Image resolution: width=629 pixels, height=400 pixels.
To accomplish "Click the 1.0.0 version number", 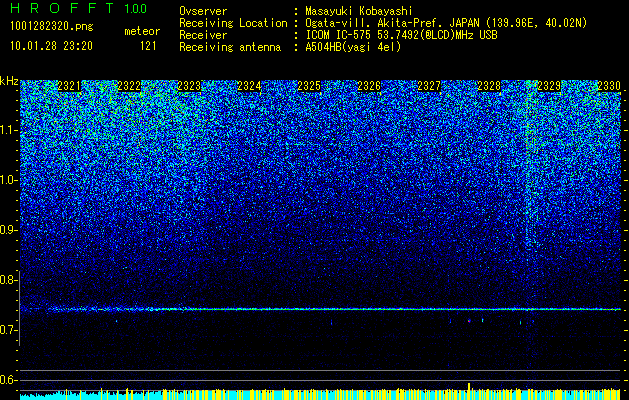I will [x=136, y=9].
